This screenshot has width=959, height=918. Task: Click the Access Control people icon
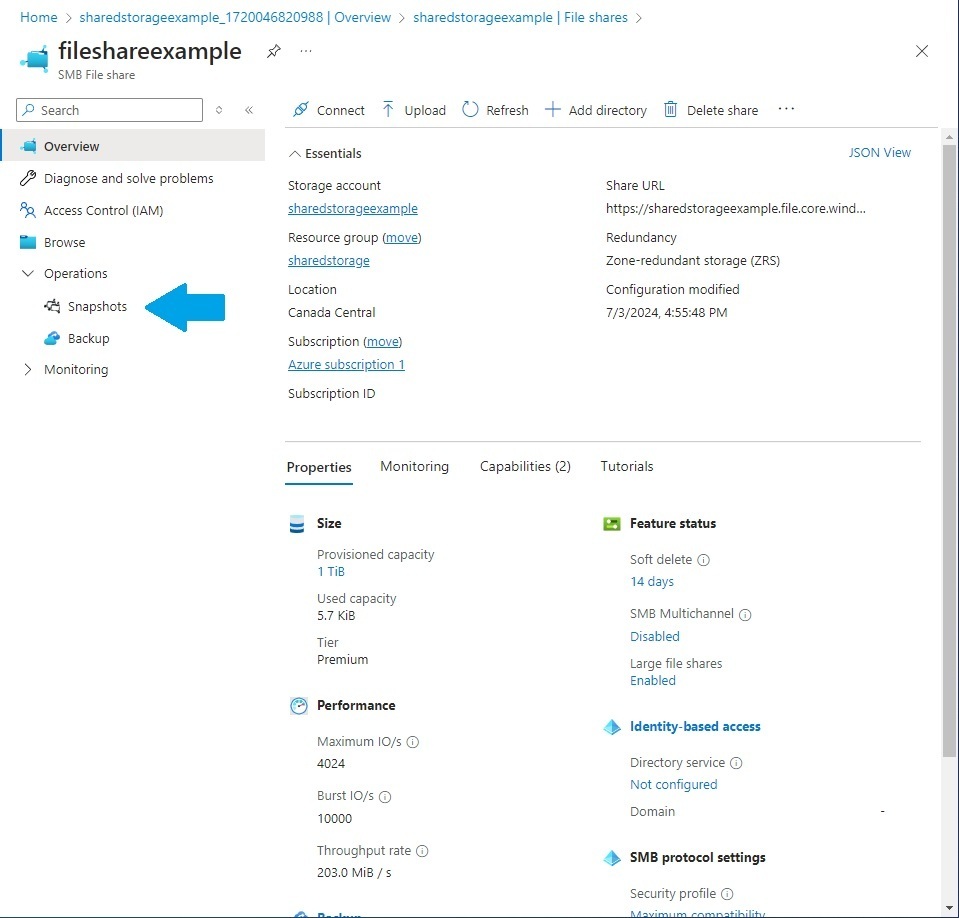28,210
